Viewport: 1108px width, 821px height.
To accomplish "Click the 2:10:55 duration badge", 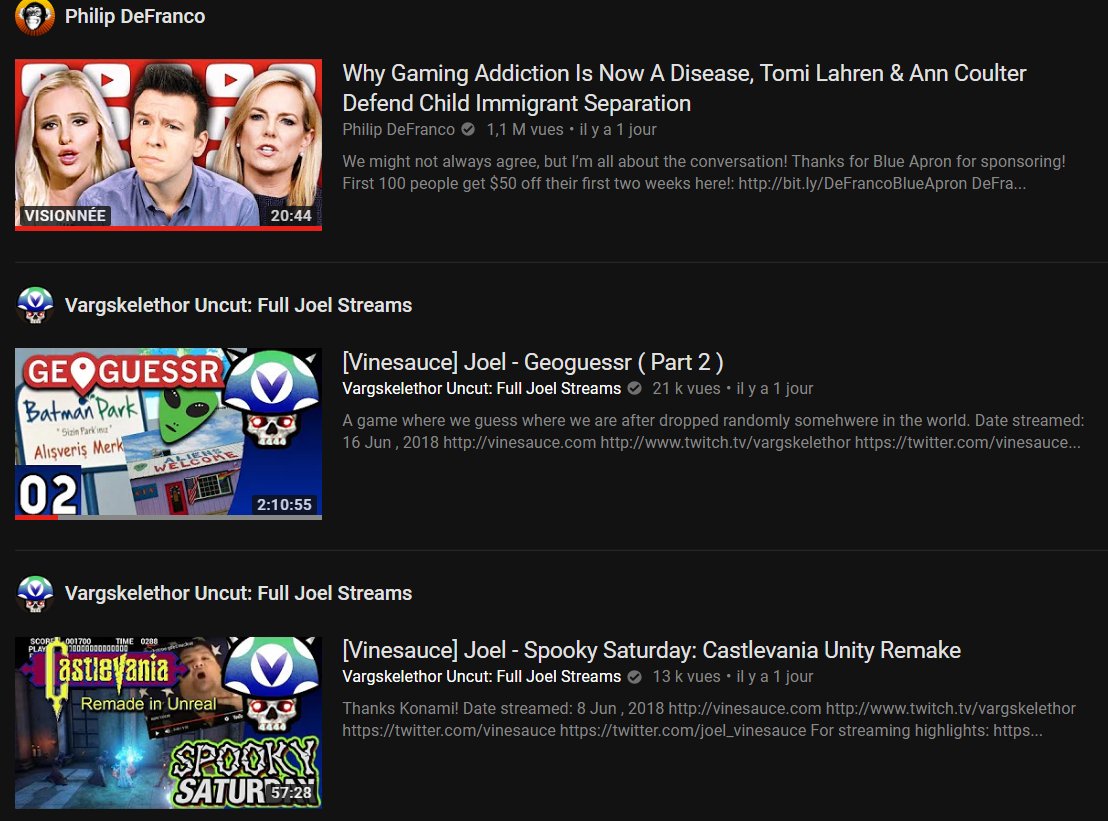I will [284, 504].
